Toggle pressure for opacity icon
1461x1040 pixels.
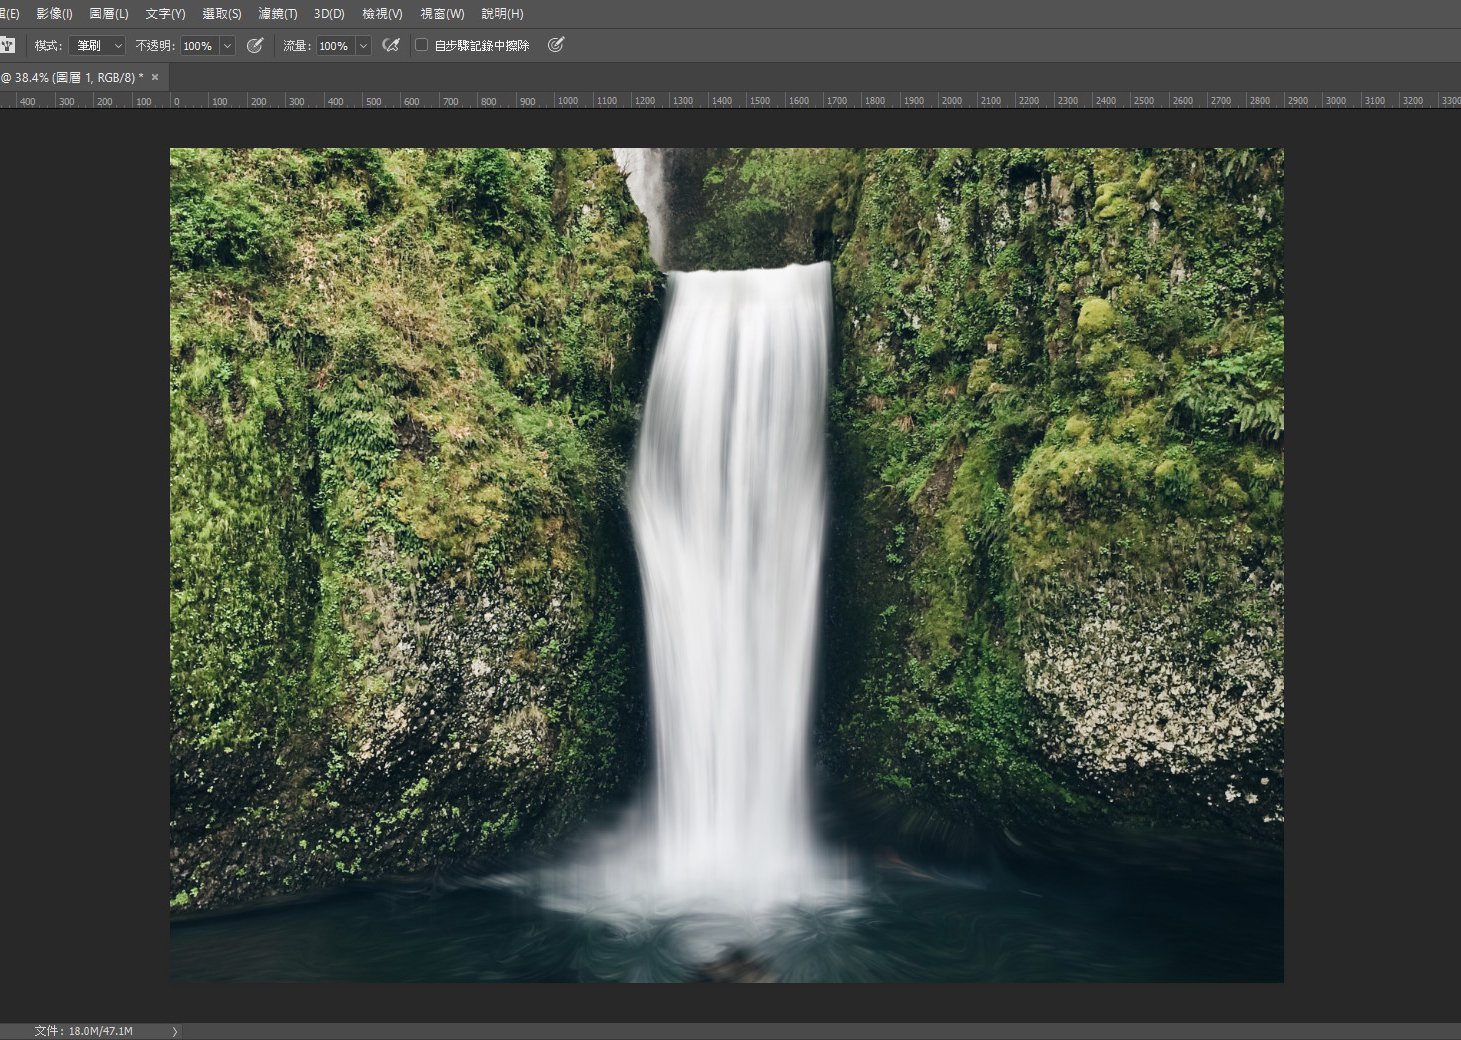[255, 45]
